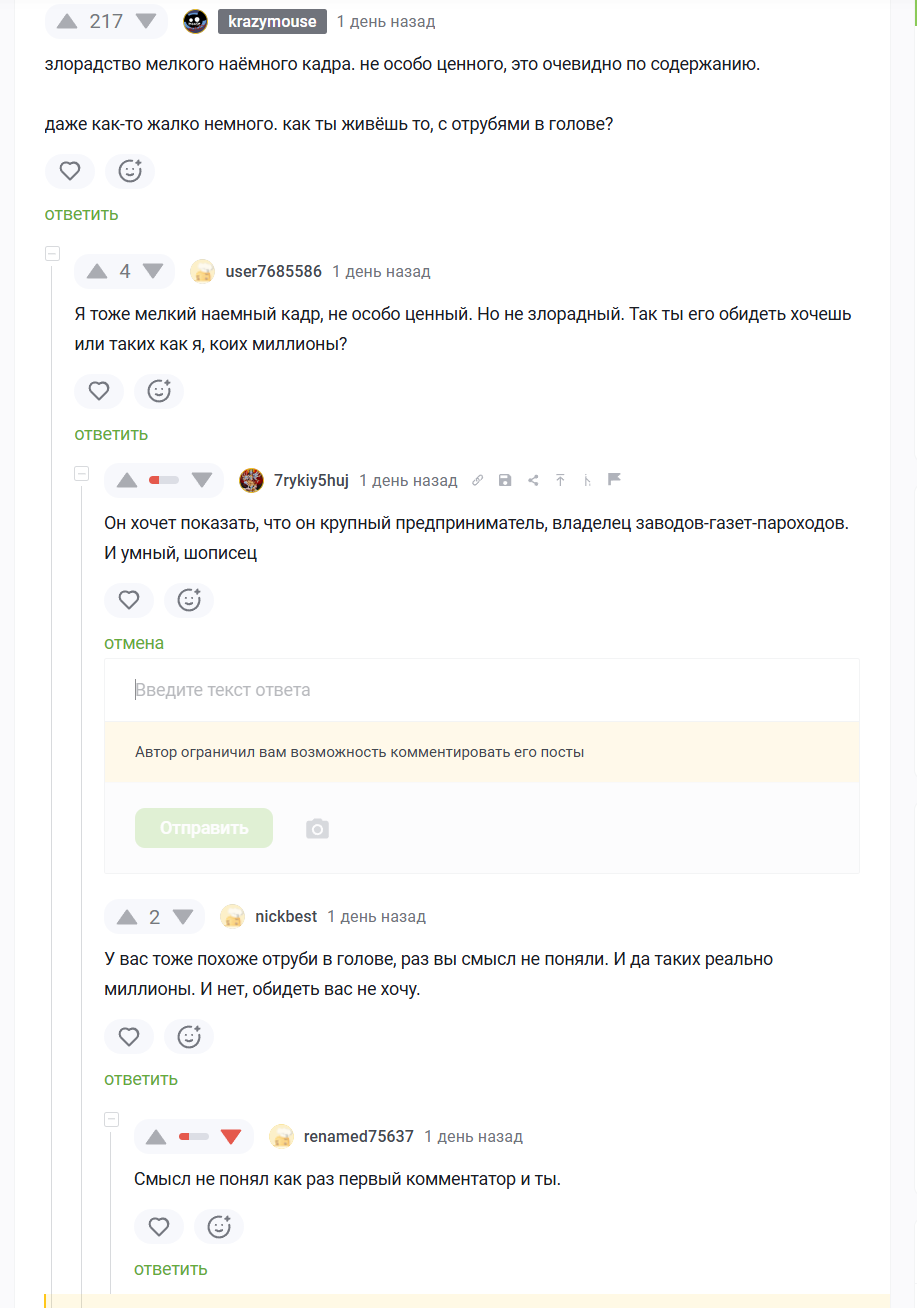Collapse the renamed75637 reply branch

[112, 1119]
